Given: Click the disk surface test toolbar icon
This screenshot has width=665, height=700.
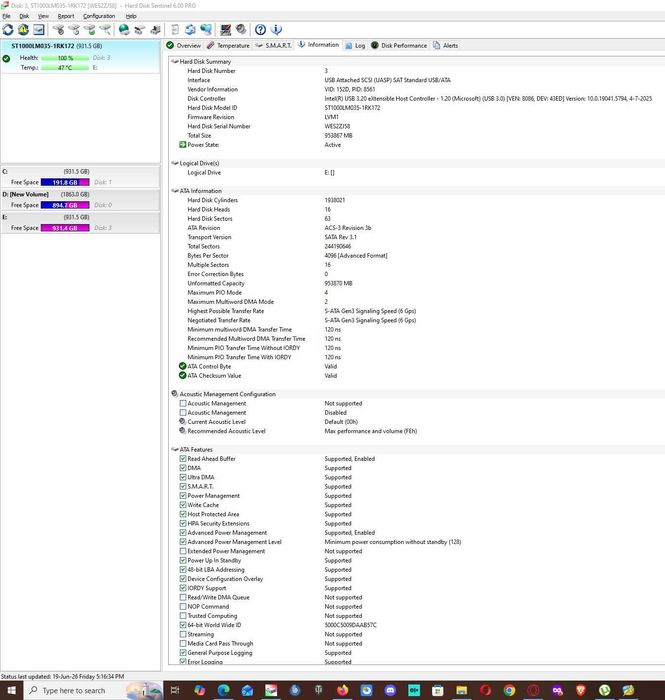Looking at the screenshot, I should 105,30.
